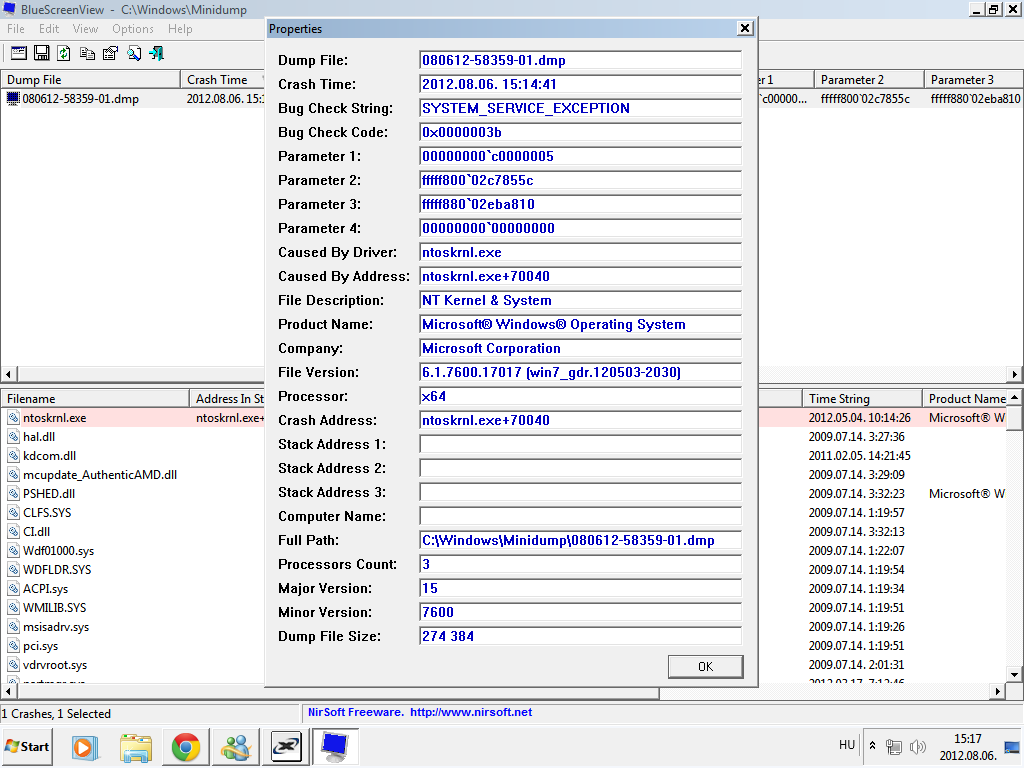Click the pci.sys file icon
Screen dimensions: 1024x768
[14, 646]
